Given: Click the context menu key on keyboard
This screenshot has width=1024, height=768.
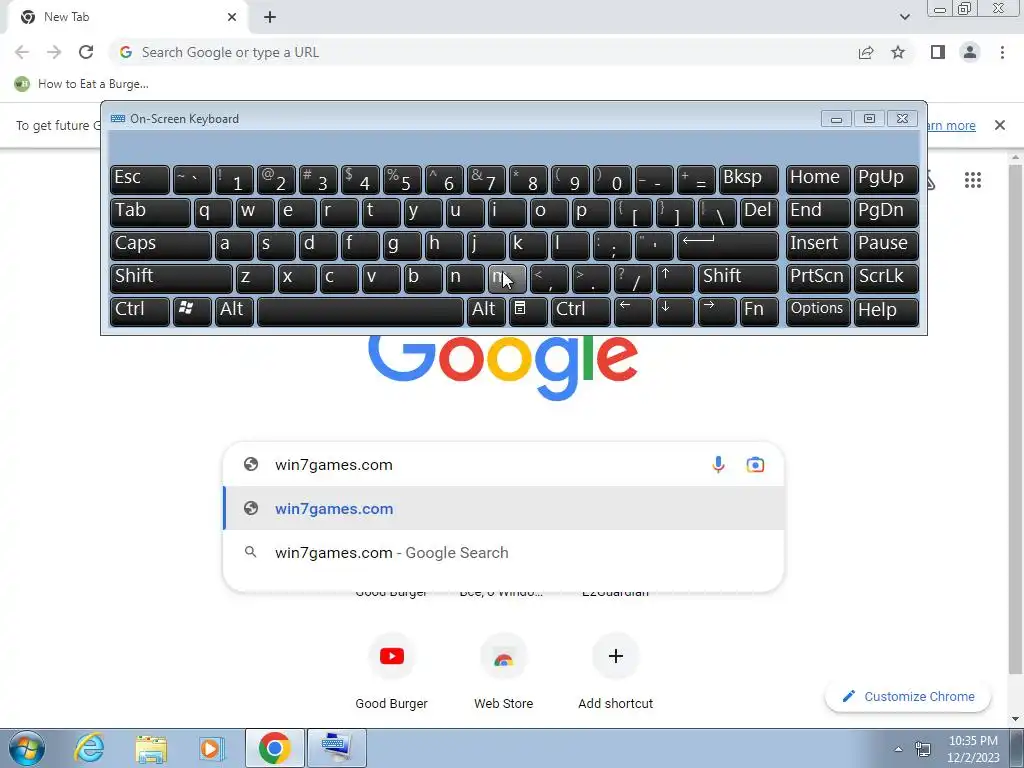Looking at the screenshot, I should [x=528, y=311].
